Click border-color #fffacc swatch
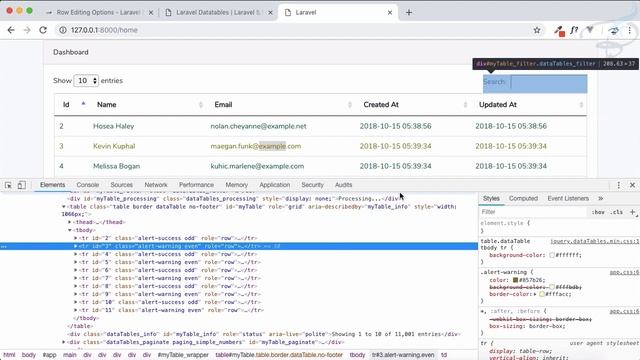 542,294
